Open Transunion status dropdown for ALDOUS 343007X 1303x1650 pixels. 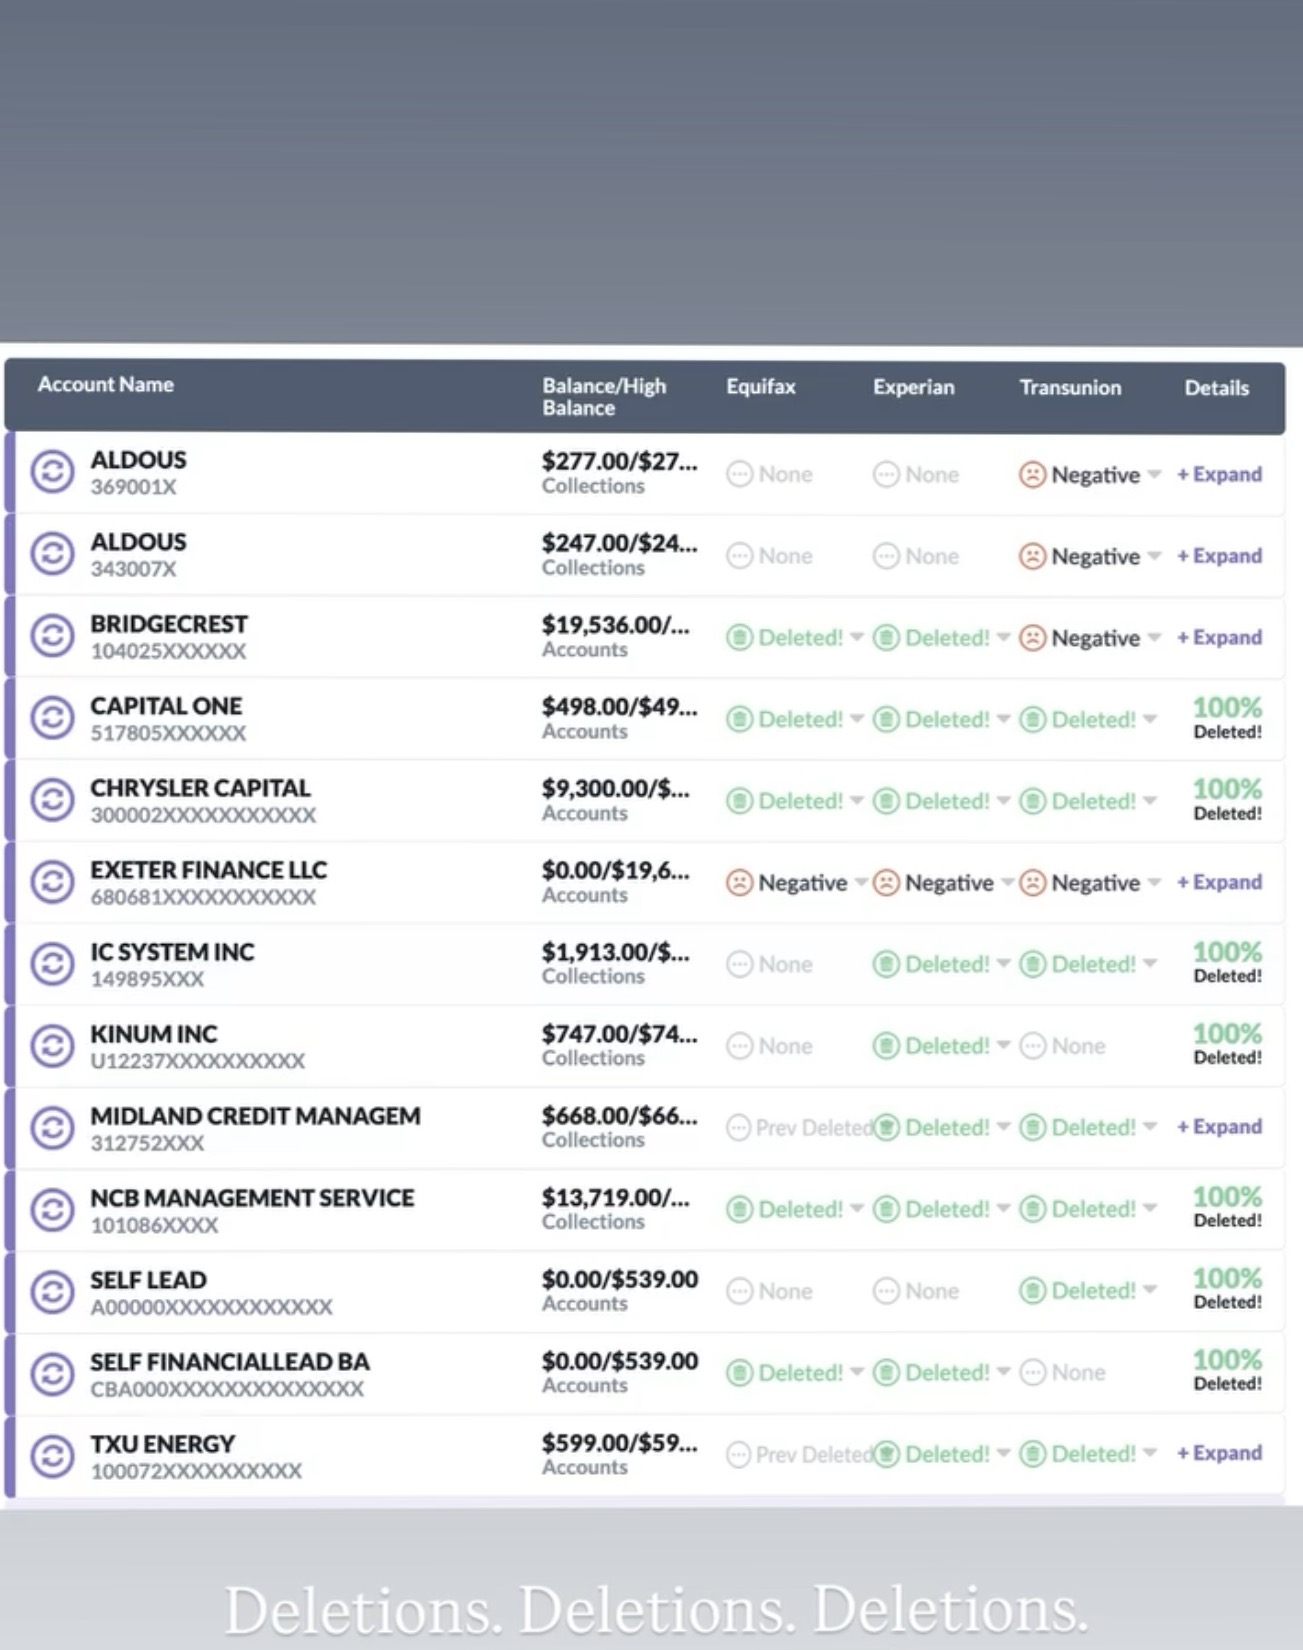tap(1154, 557)
